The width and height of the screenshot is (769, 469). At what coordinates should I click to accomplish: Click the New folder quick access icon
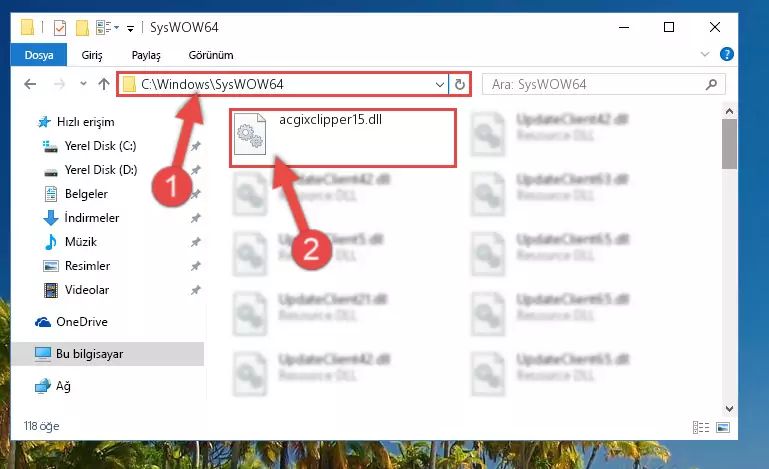(x=82, y=27)
